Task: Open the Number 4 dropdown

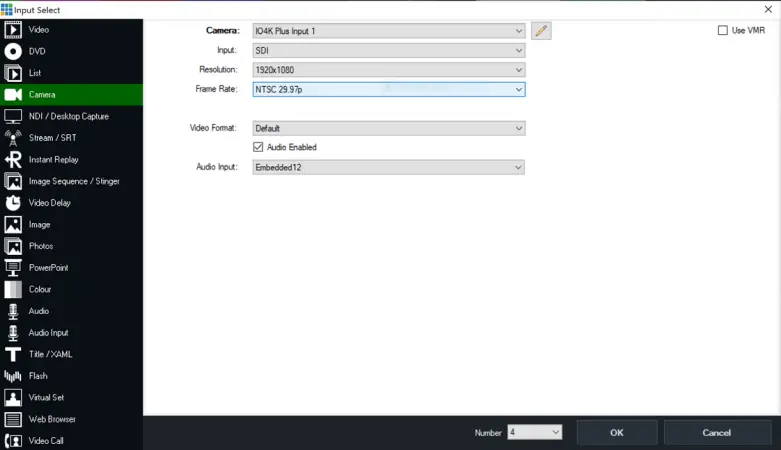Action: (534, 432)
